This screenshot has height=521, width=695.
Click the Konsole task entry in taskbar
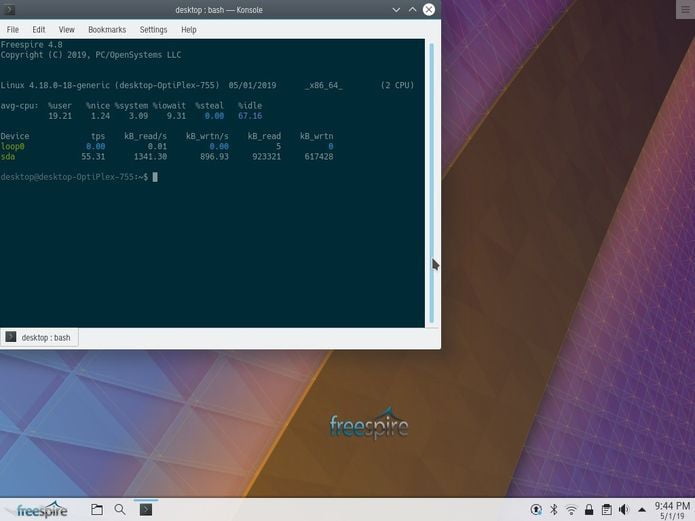146,510
